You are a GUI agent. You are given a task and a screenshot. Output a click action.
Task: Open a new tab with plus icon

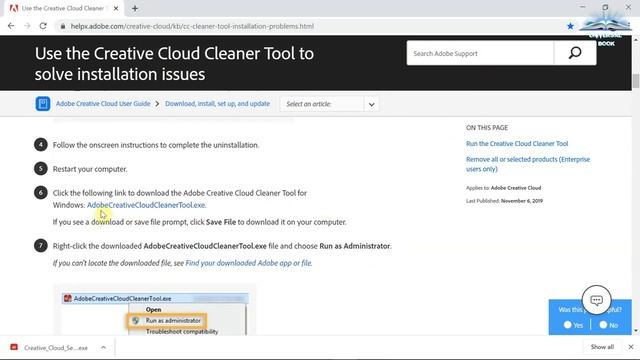(135, 8)
